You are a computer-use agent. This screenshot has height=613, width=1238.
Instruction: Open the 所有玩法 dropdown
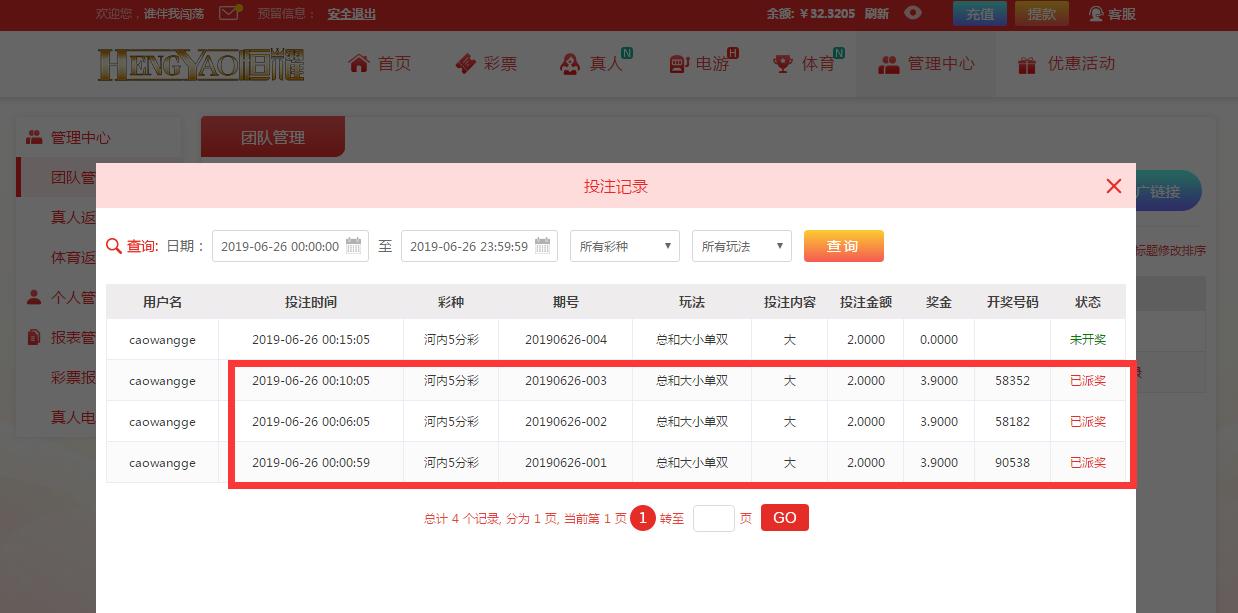742,246
